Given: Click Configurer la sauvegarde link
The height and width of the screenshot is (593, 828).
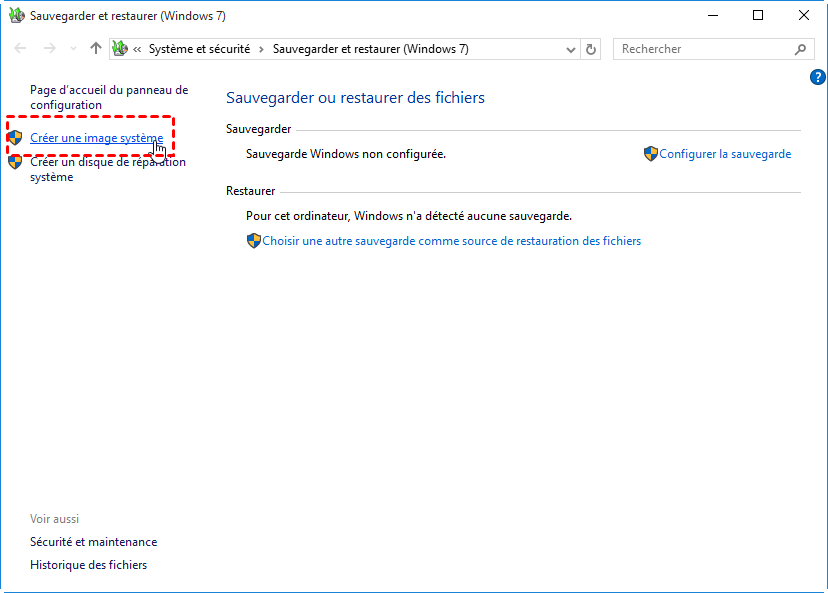Looking at the screenshot, I should pyautogui.click(x=725, y=154).
